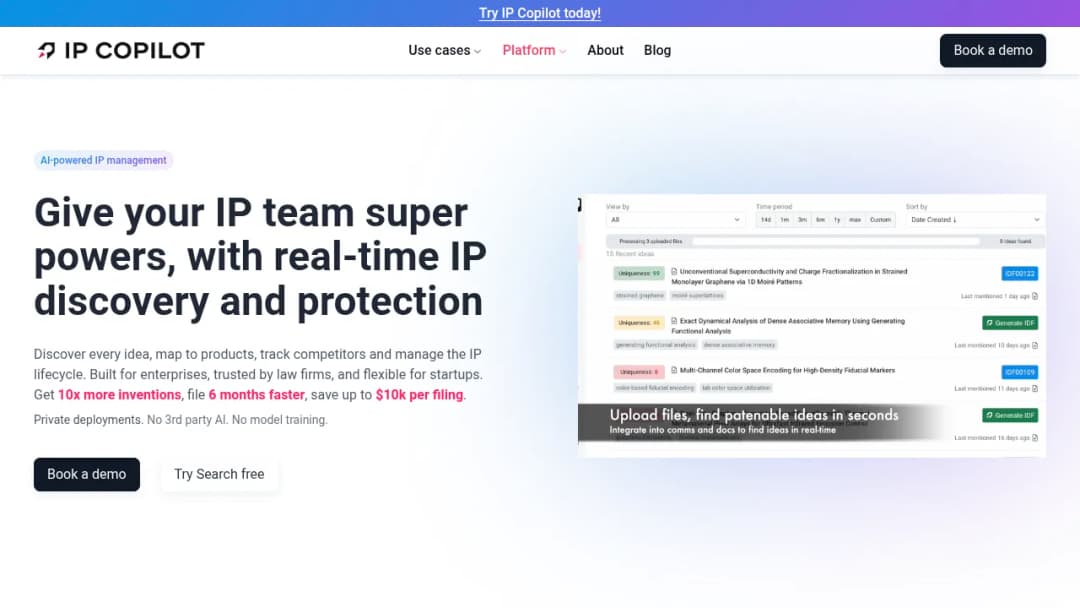The image size is (1080, 608).
Task: Click the 'color-based fiducial encoding' tag
Action: coord(654,388)
